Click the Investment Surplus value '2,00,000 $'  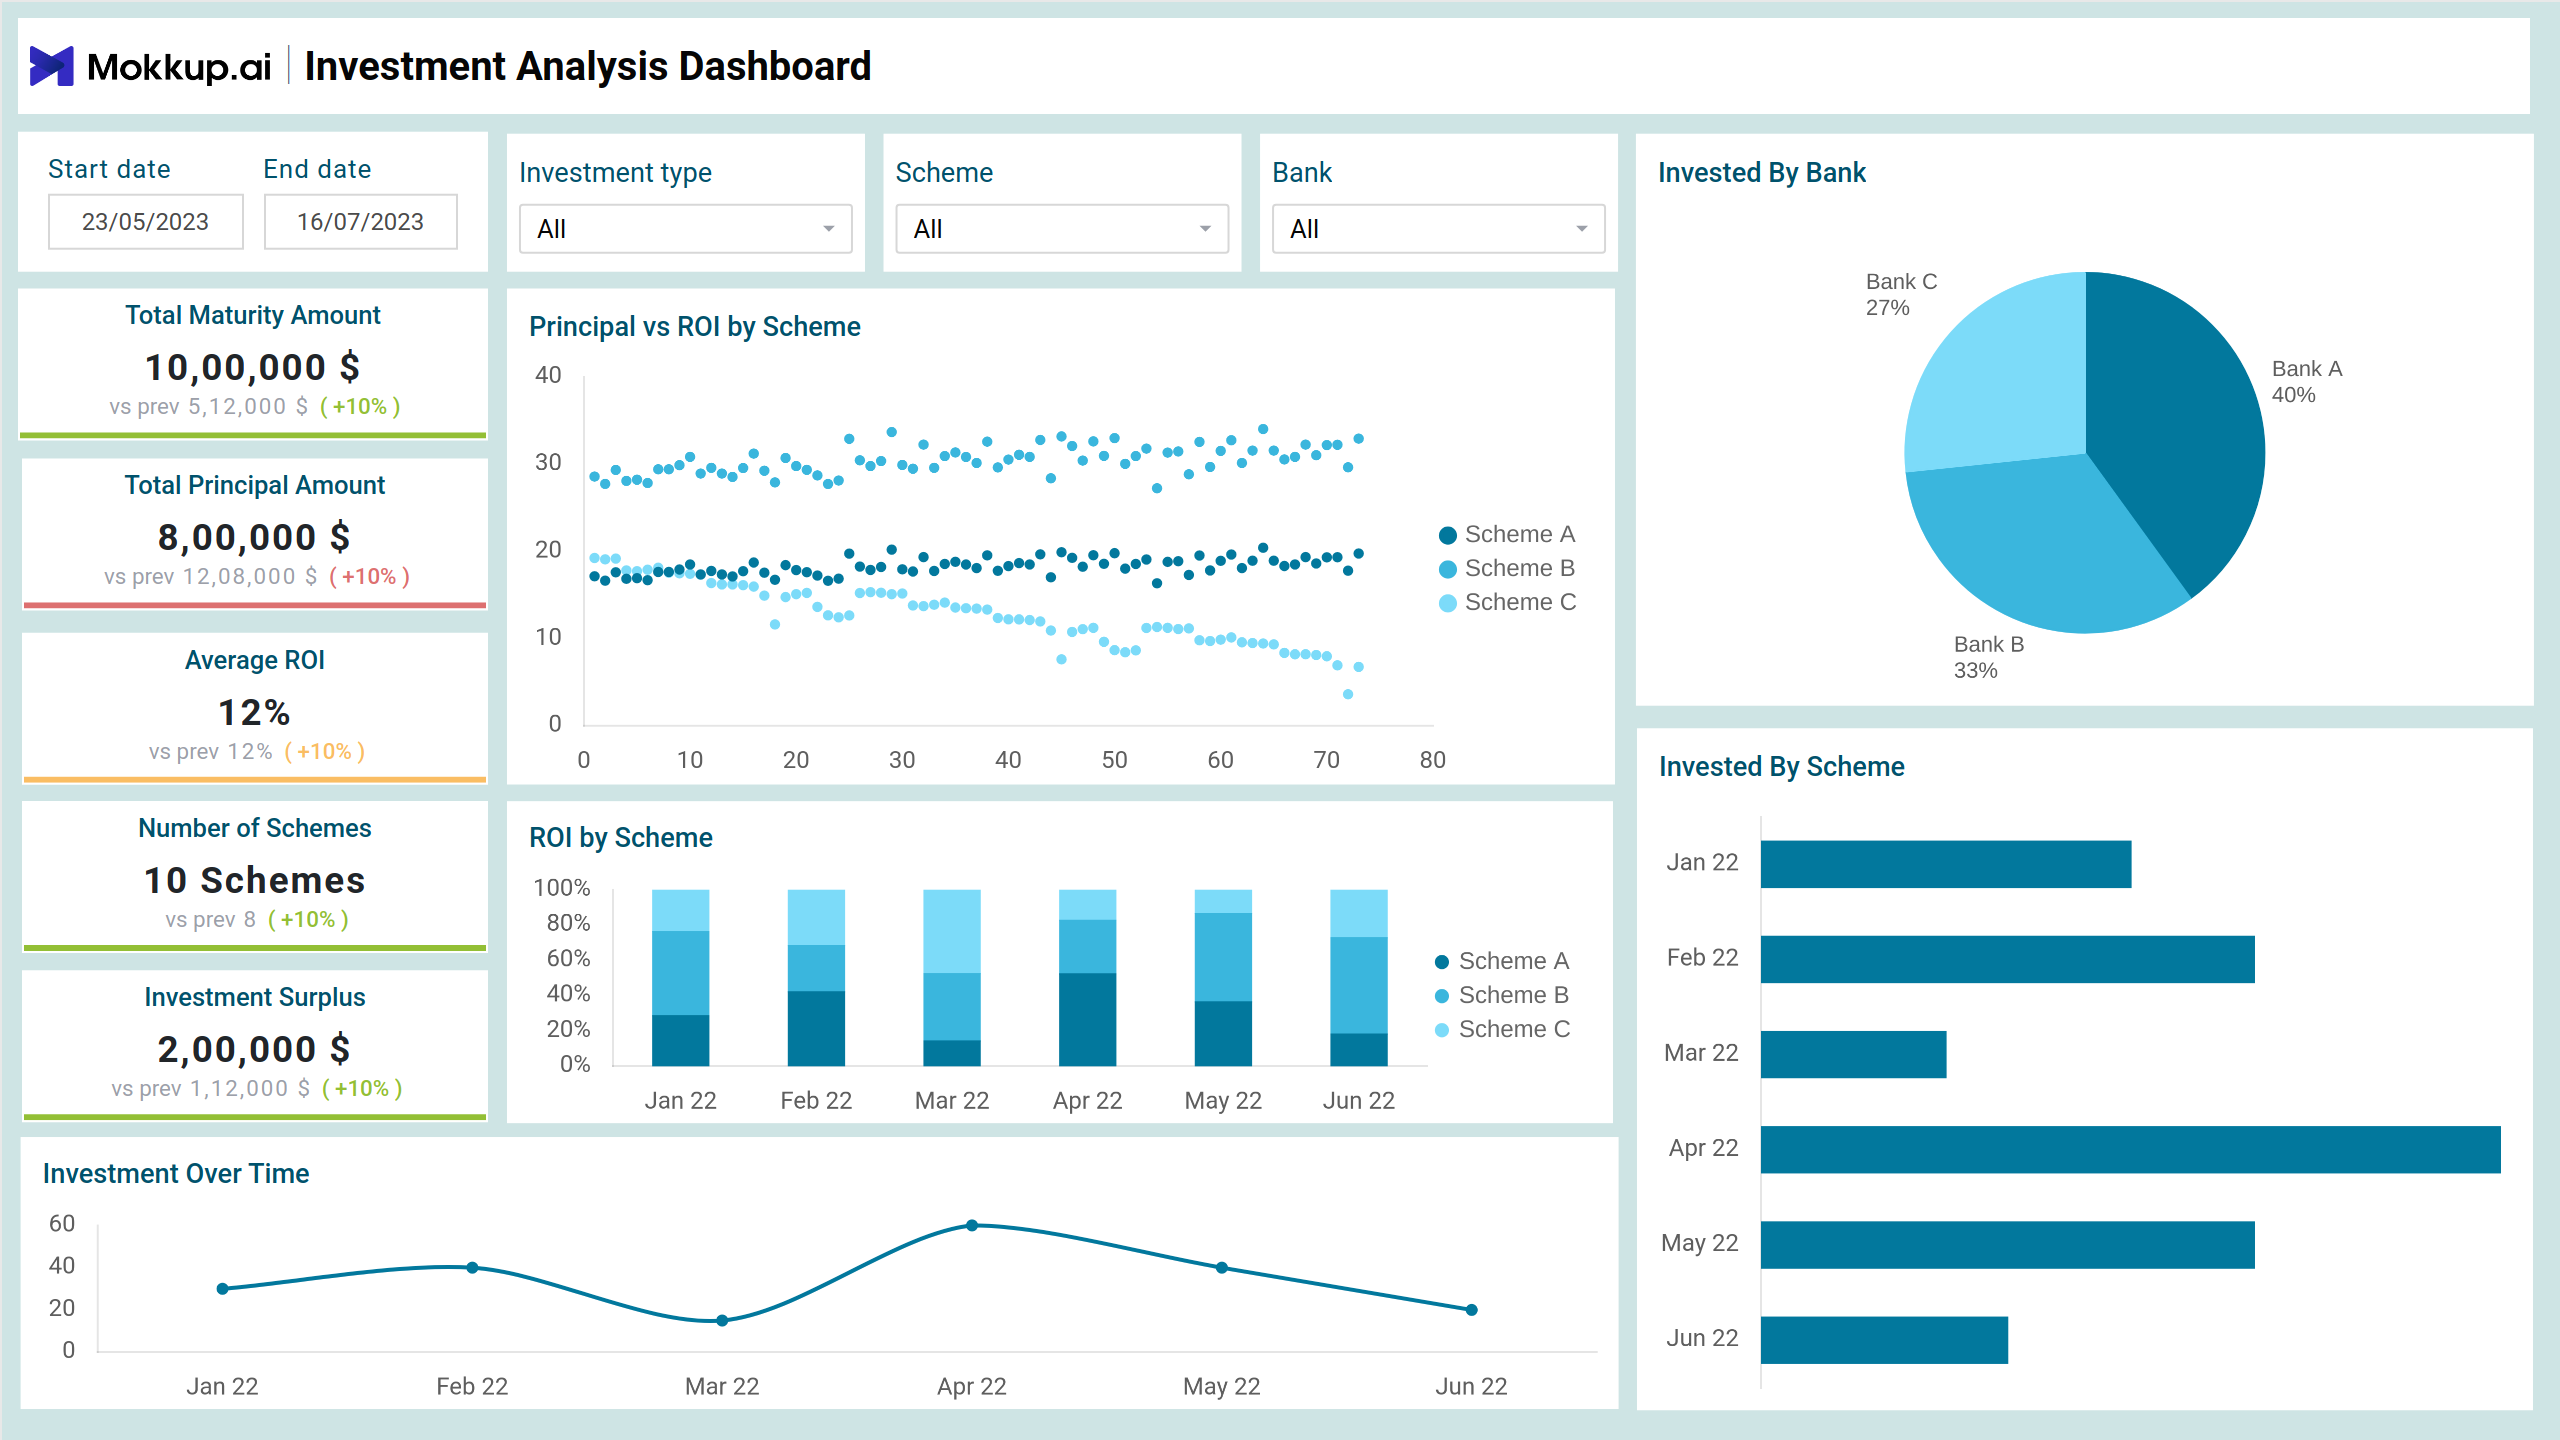254,1049
